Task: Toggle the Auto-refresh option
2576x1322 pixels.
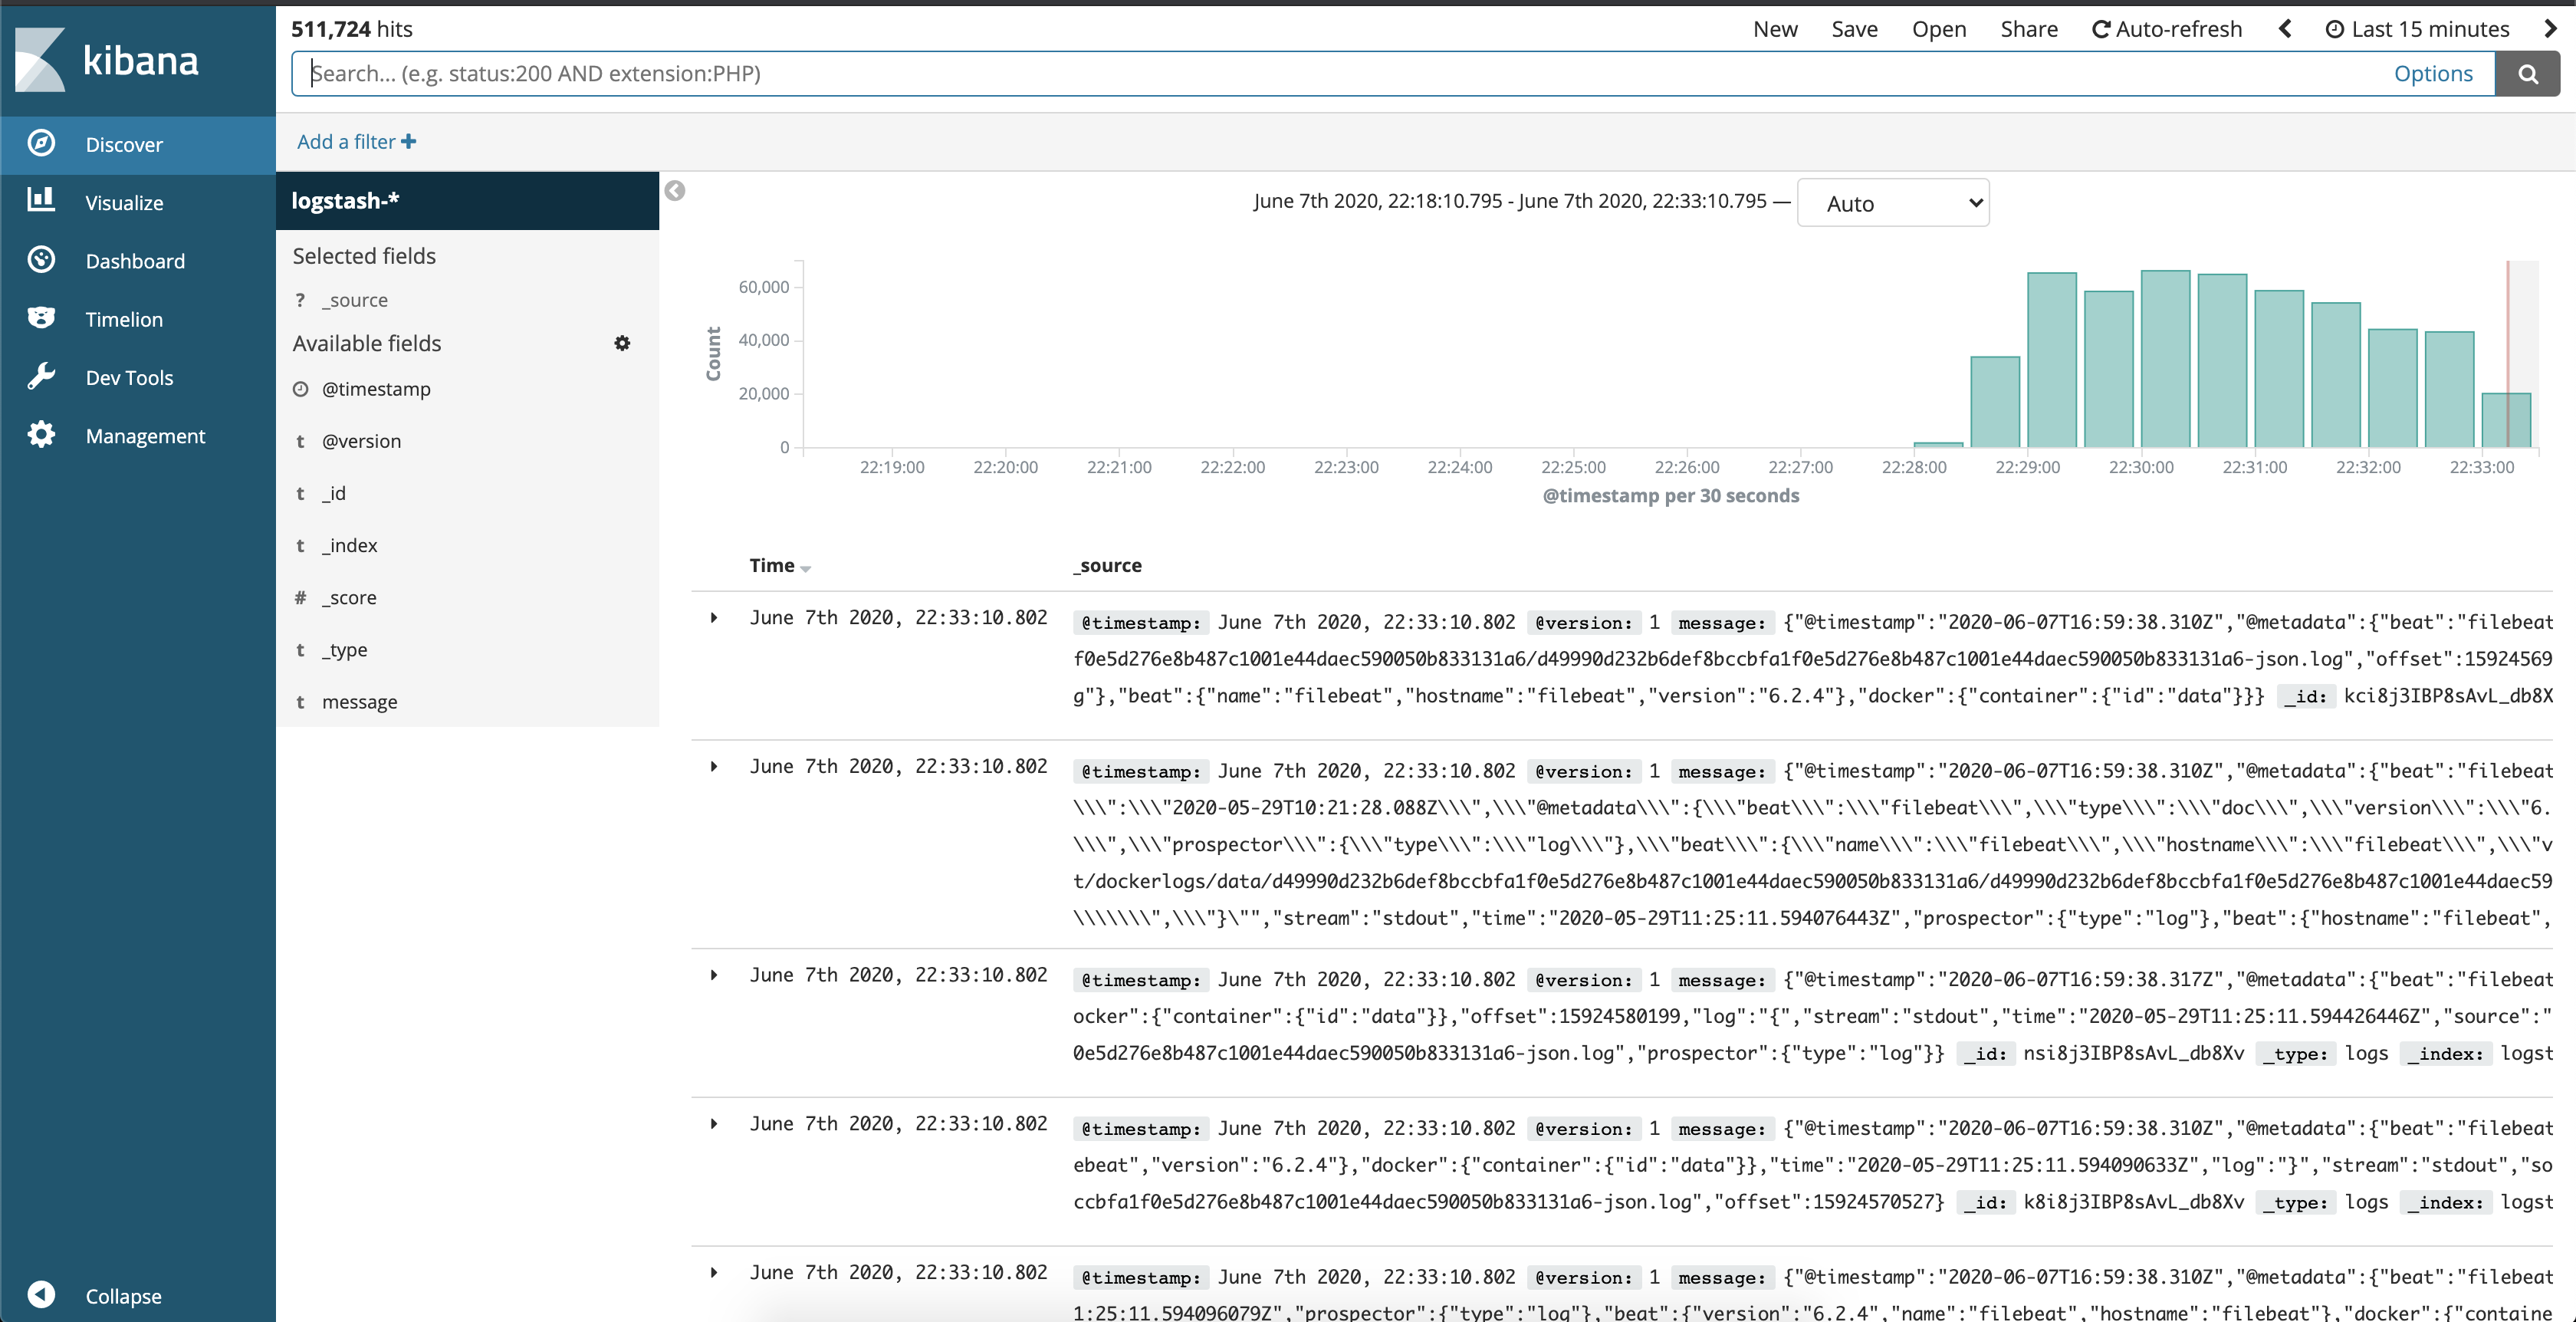Action: [2167, 29]
